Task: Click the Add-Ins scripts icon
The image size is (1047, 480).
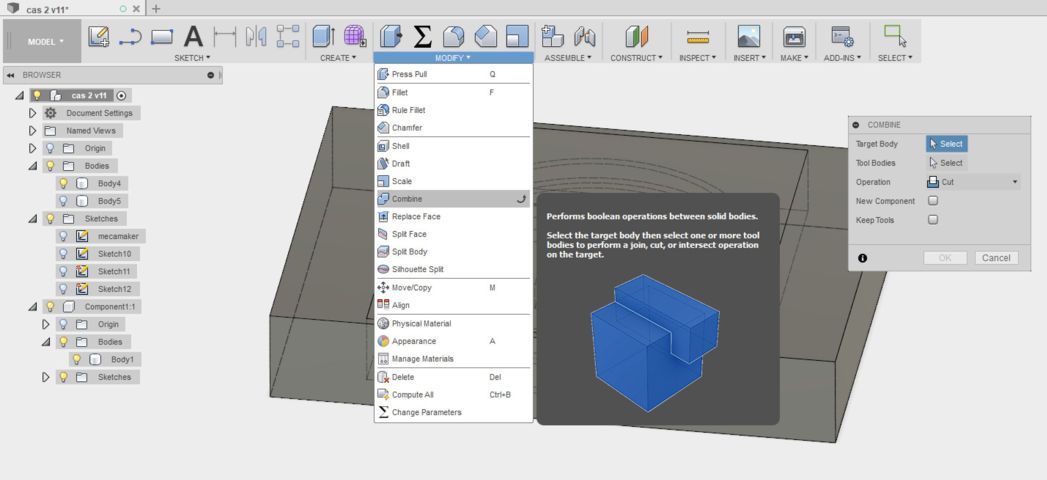Action: point(842,36)
